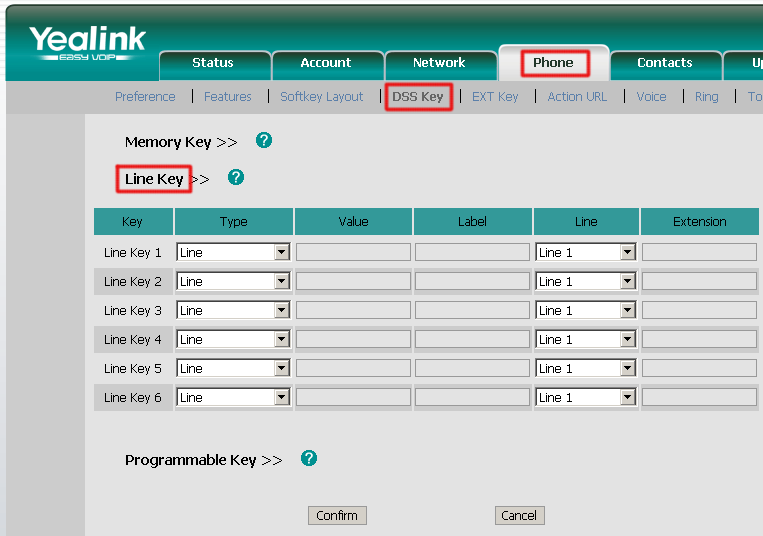The height and width of the screenshot is (536, 763).
Task: Click the Label field for Line Key 3
Action: 472,311
